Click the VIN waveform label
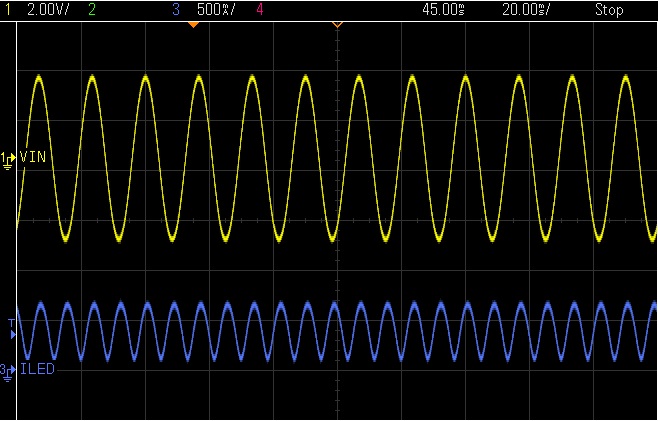The image size is (658, 421). pyautogui.click(x=33, y=157)
